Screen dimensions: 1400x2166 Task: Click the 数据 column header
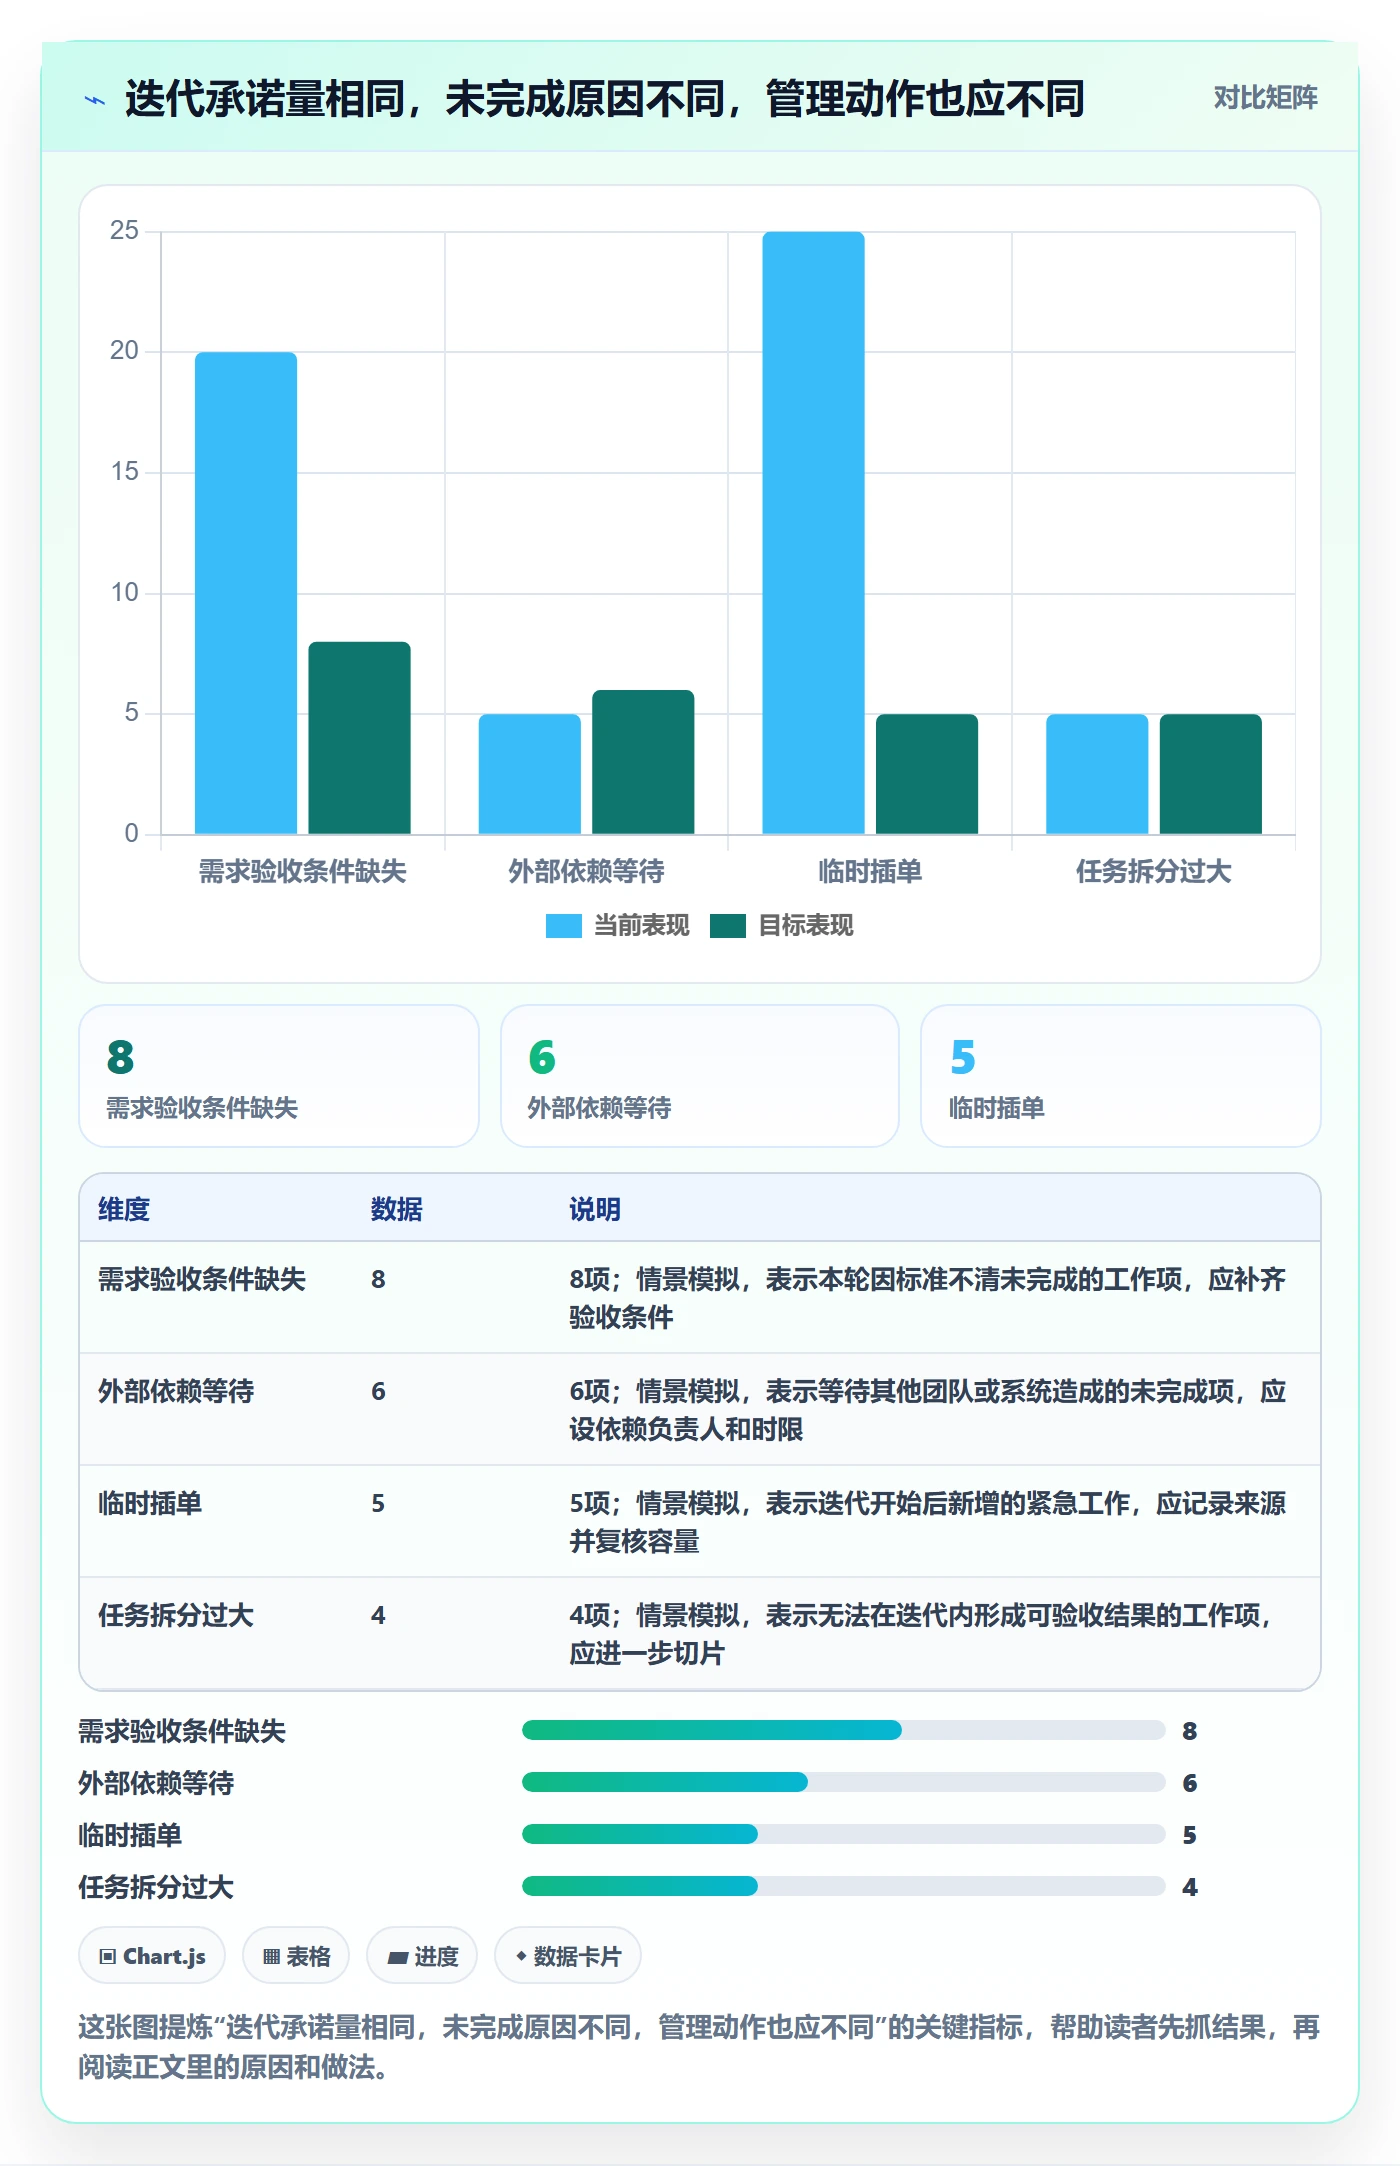[x=396, y=1209]
